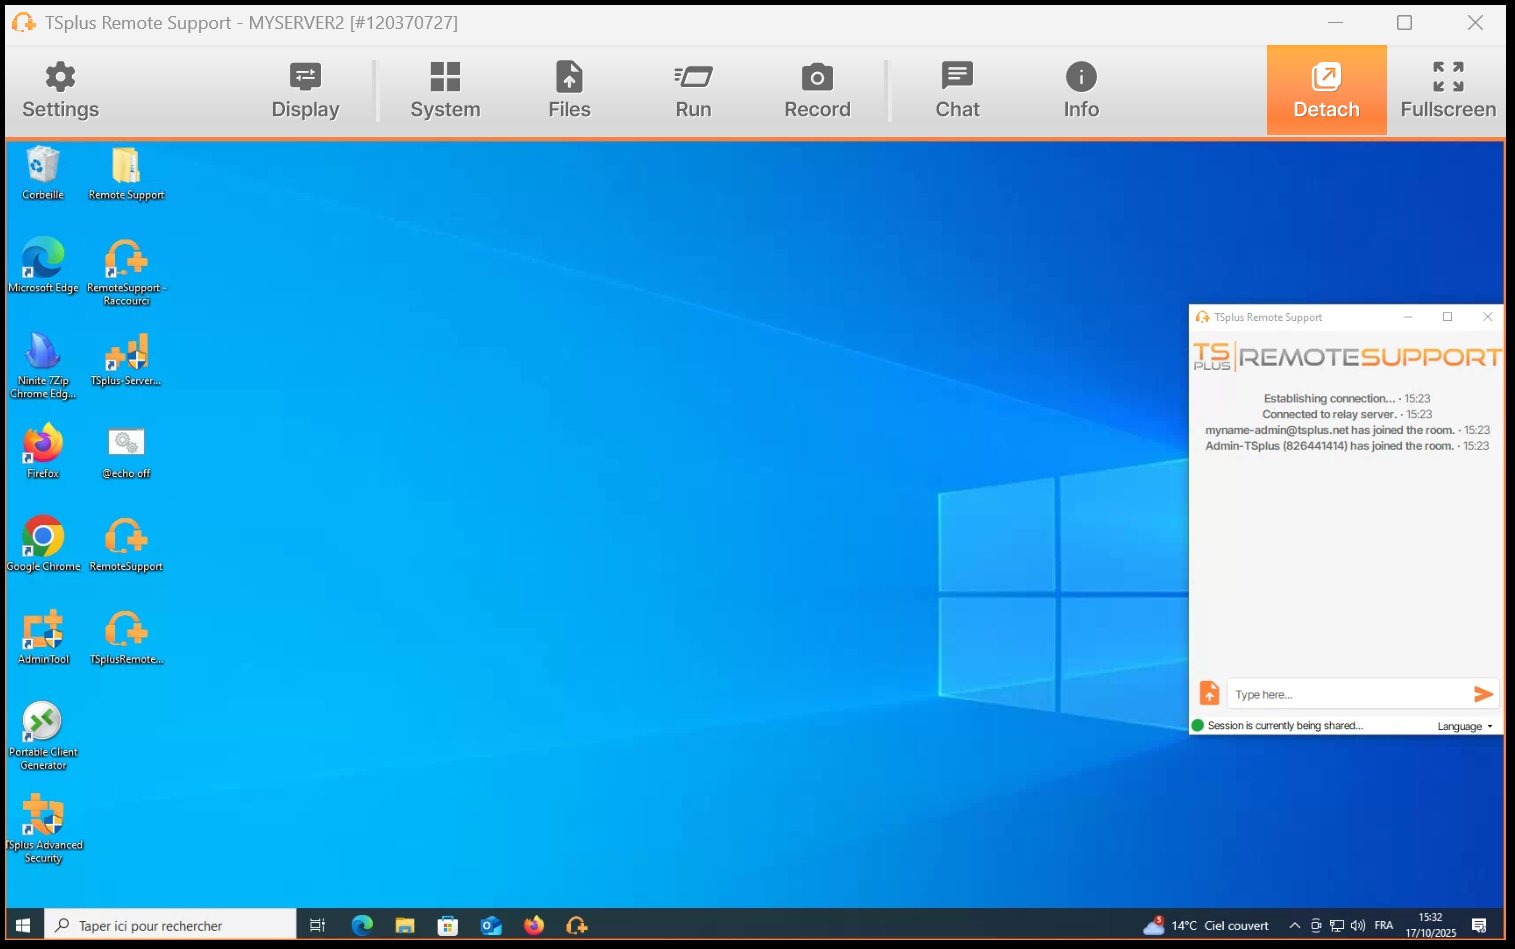Open the Settings panel in the toolbar
Image resolution: width=1515 pixels, height=949 pixels.
coord(60,88)
